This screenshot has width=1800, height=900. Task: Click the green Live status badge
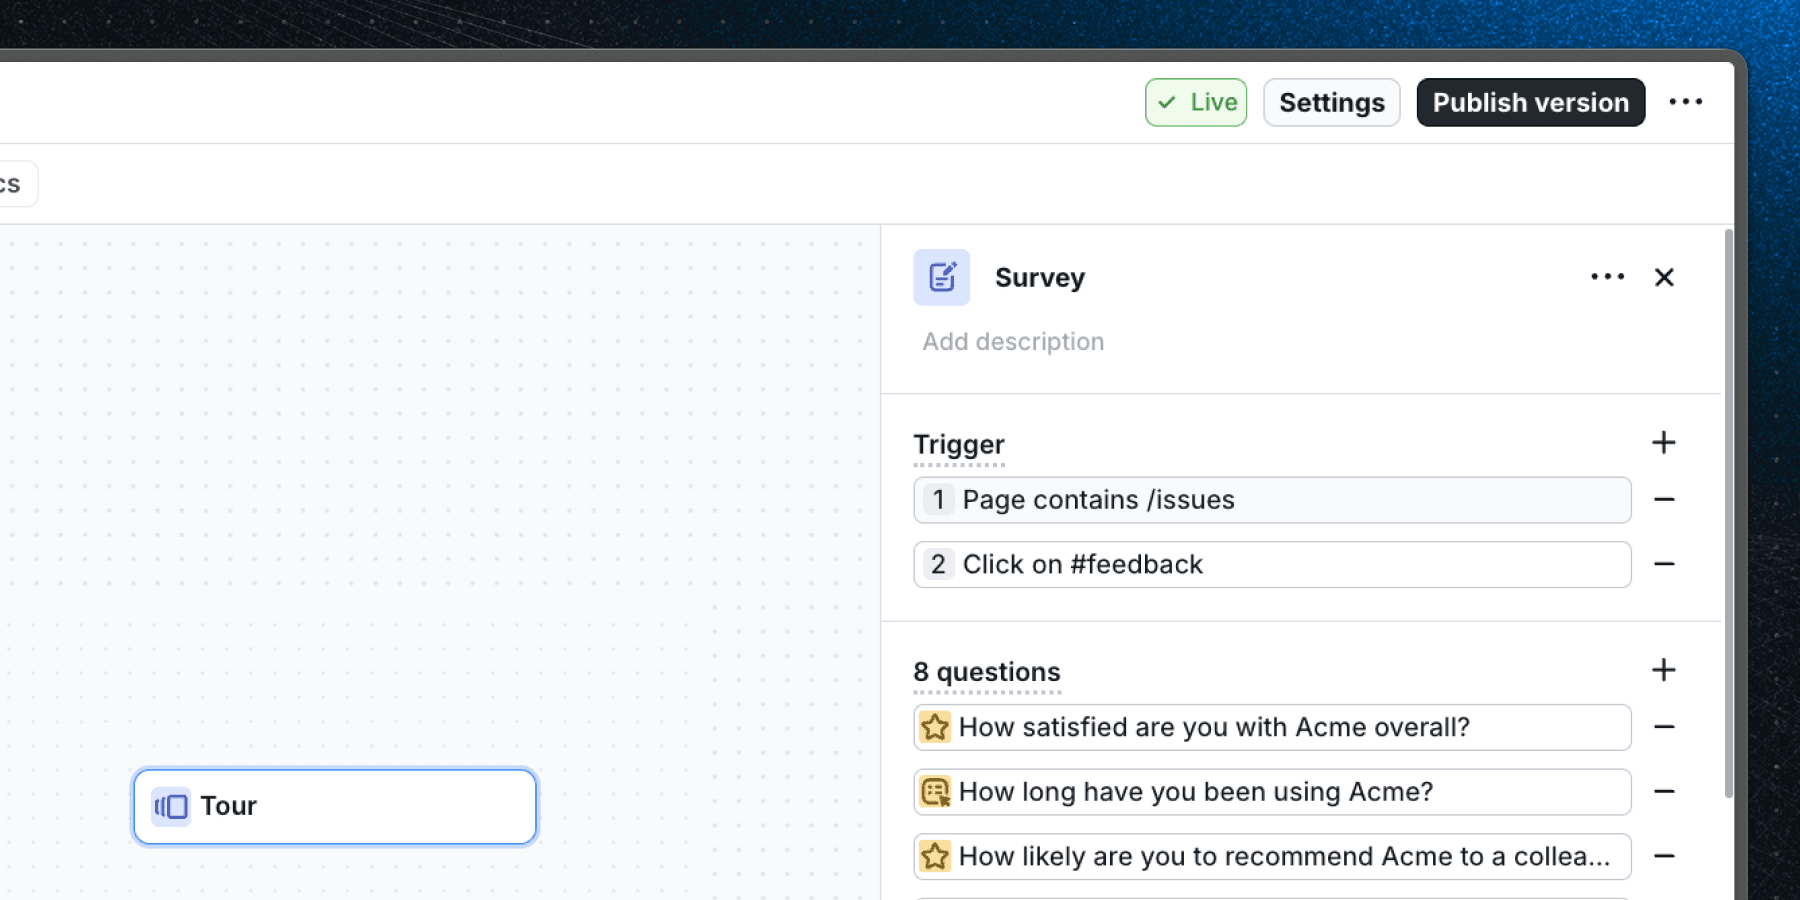pyautogui.click(x=1196, y=102)
